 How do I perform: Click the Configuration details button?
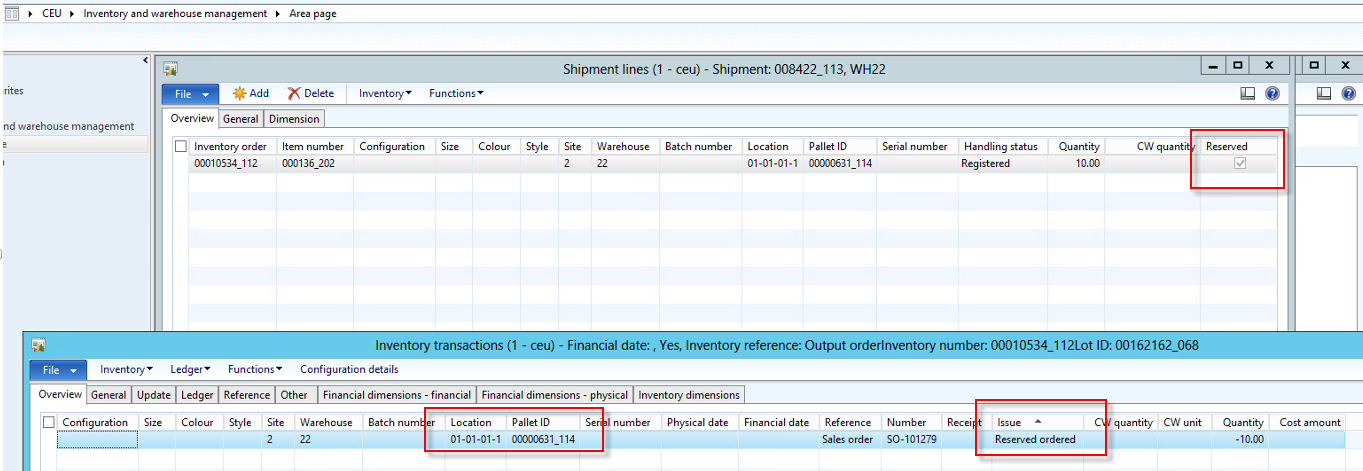tap(349, 369)
